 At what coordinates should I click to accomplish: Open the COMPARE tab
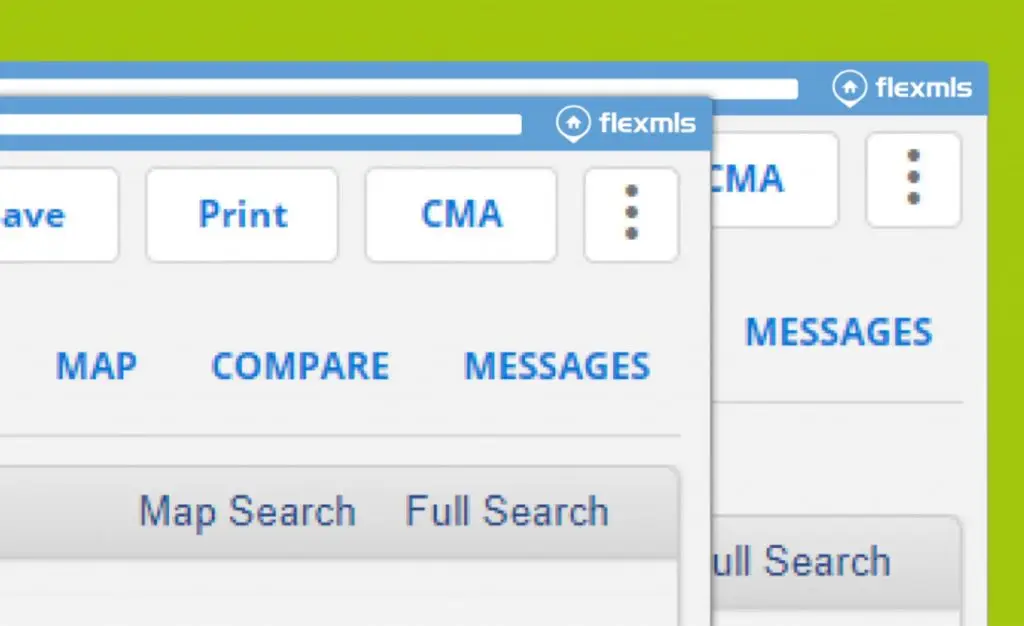(300, 367)
